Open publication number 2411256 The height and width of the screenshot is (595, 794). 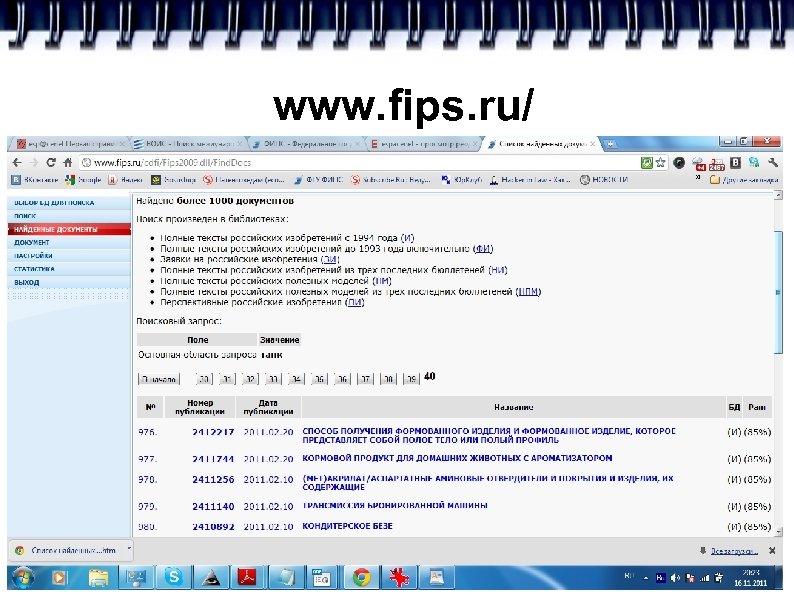[213, 479]
